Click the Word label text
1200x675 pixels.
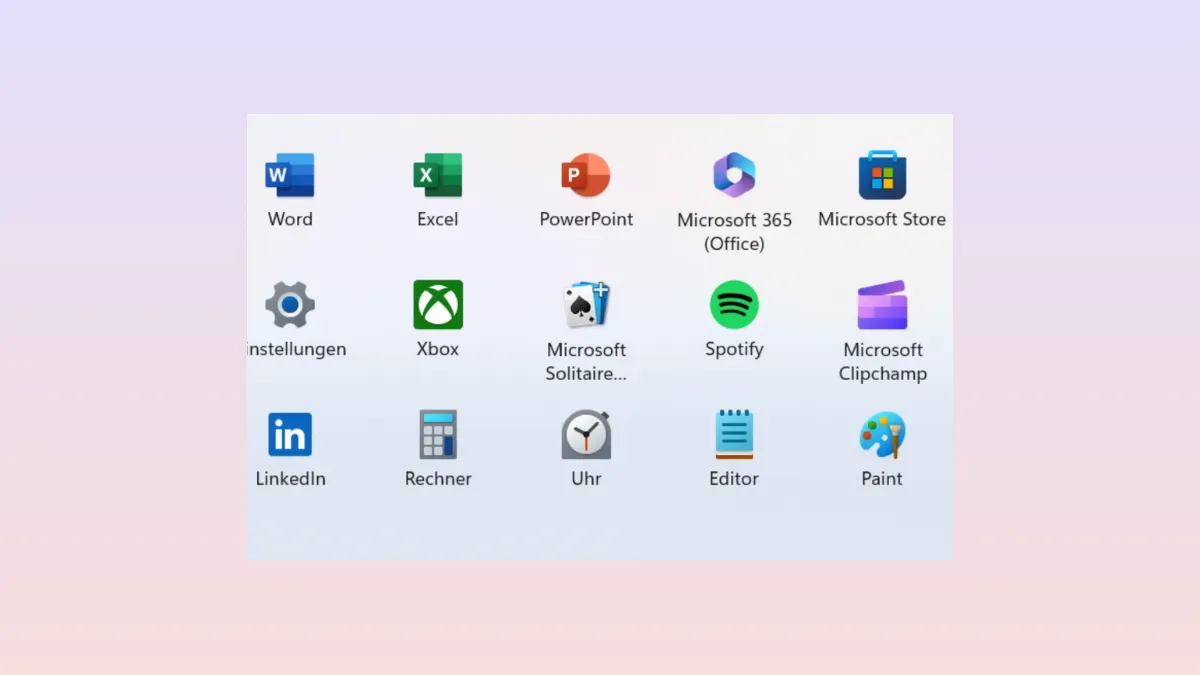tap(289, 219)
